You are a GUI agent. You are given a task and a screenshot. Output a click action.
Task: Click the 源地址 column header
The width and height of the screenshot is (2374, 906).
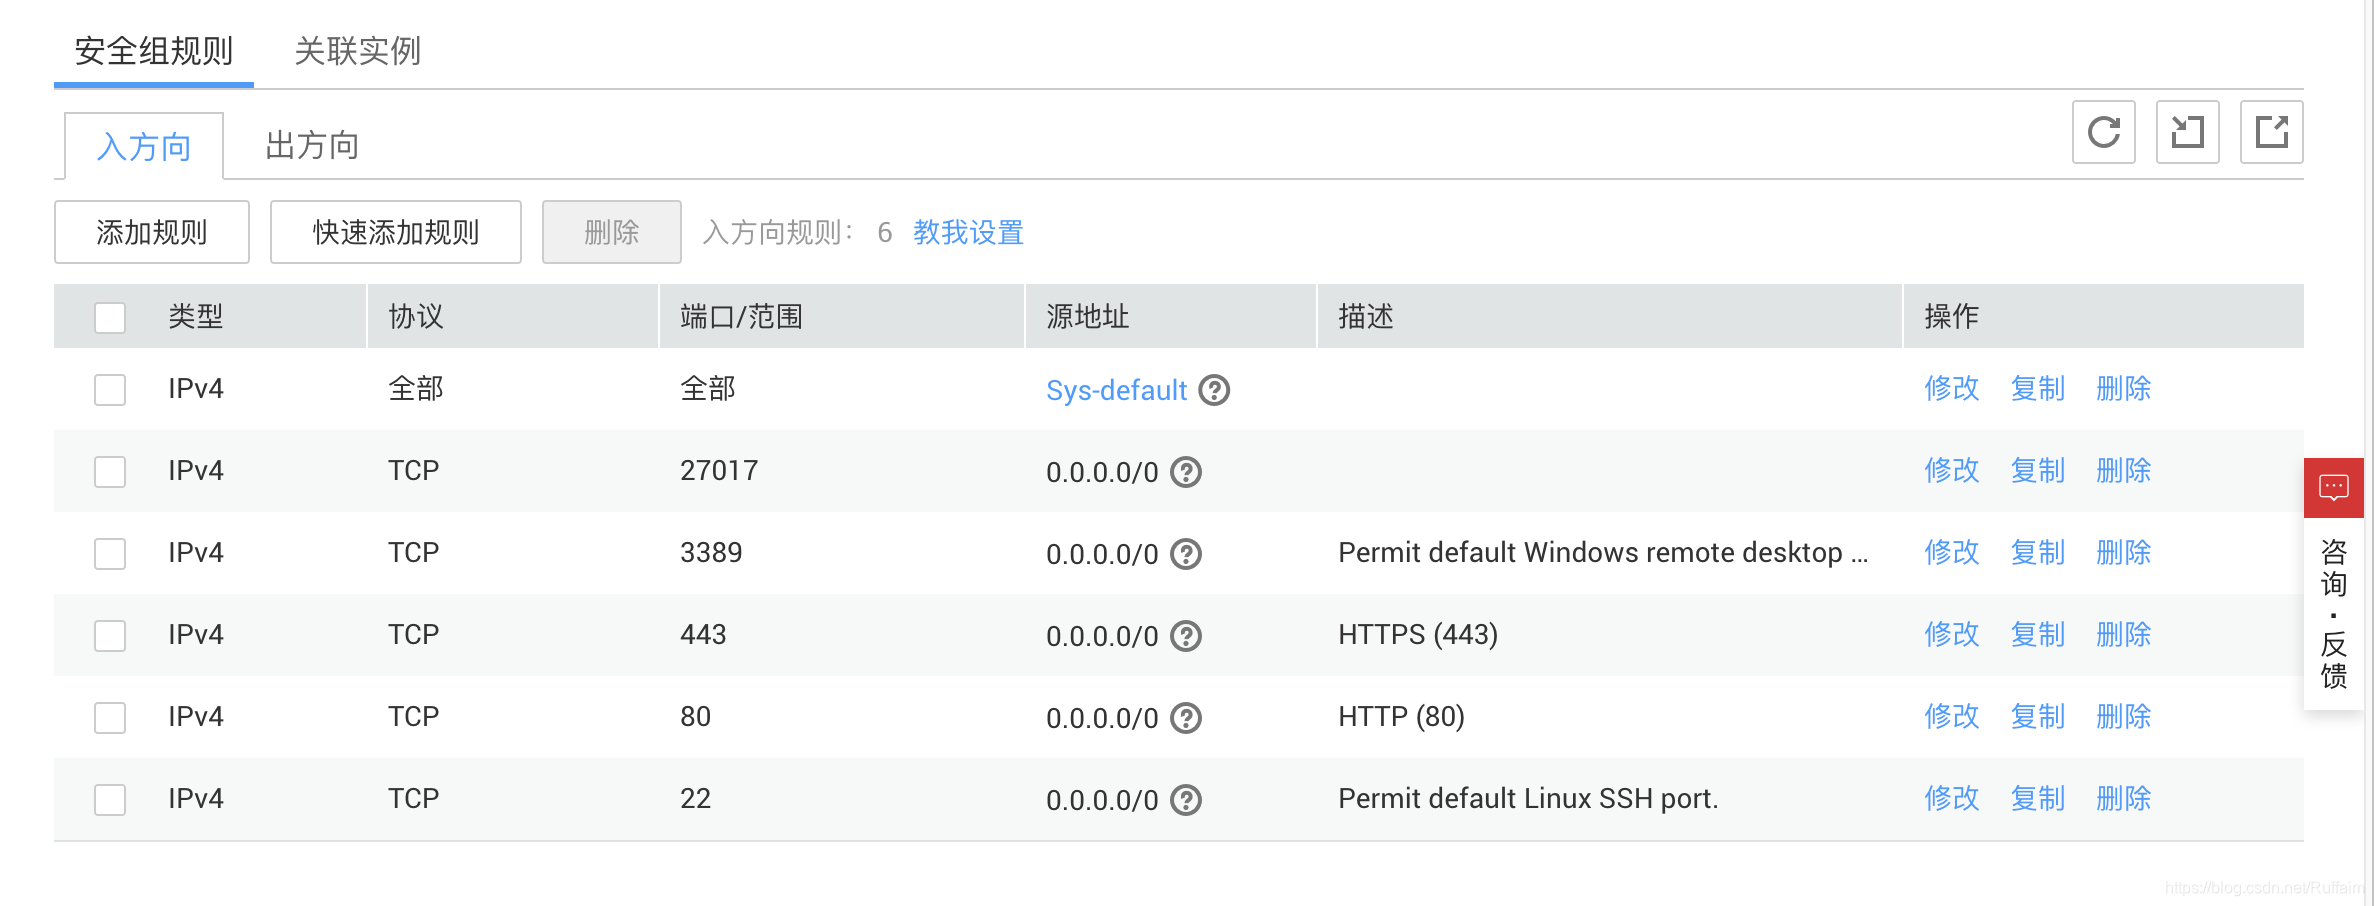1087,317
